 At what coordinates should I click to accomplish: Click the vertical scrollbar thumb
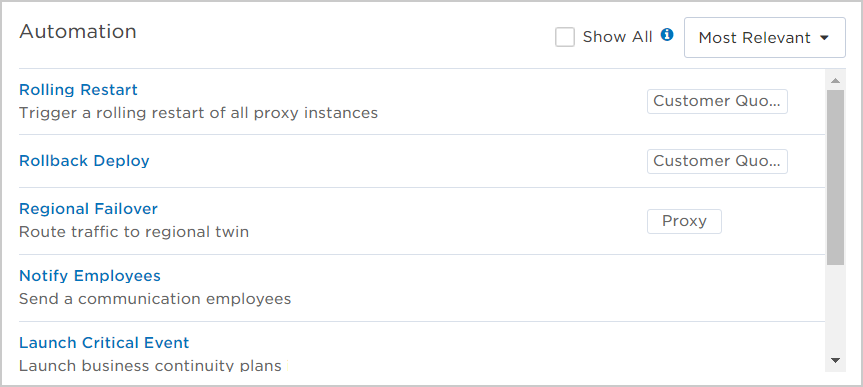click(835, 177)
